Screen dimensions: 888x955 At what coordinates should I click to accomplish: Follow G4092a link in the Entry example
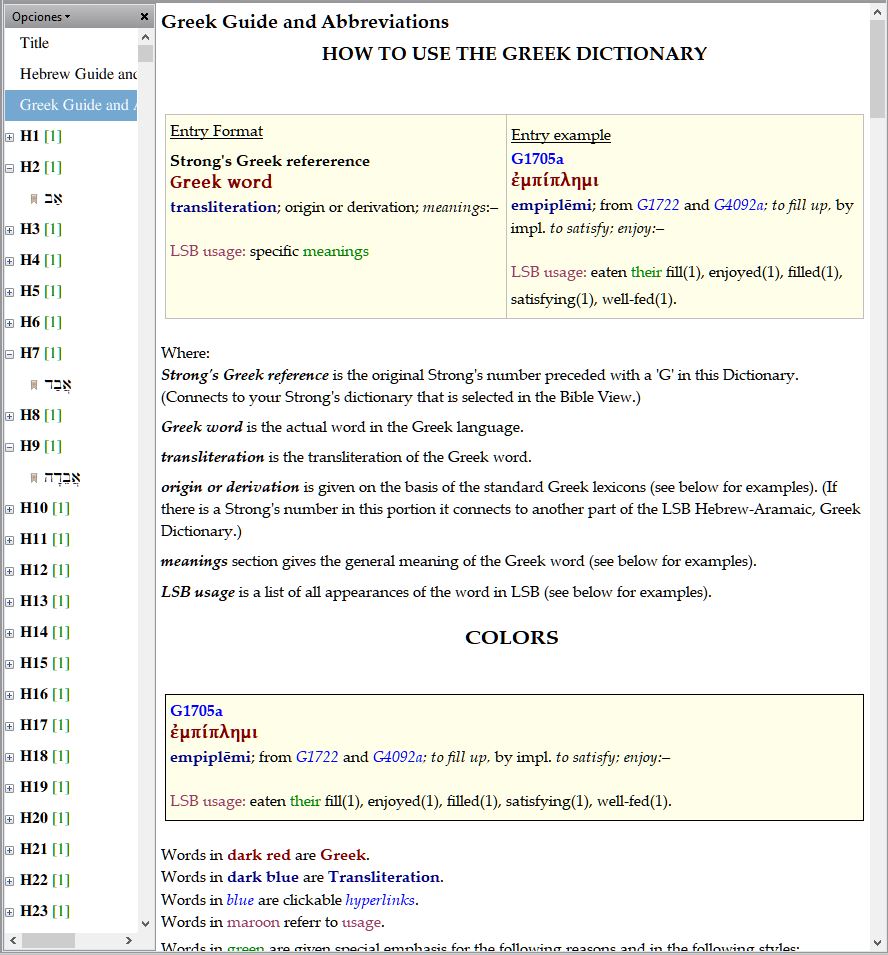pyautogui.click(x=739, y=205)
